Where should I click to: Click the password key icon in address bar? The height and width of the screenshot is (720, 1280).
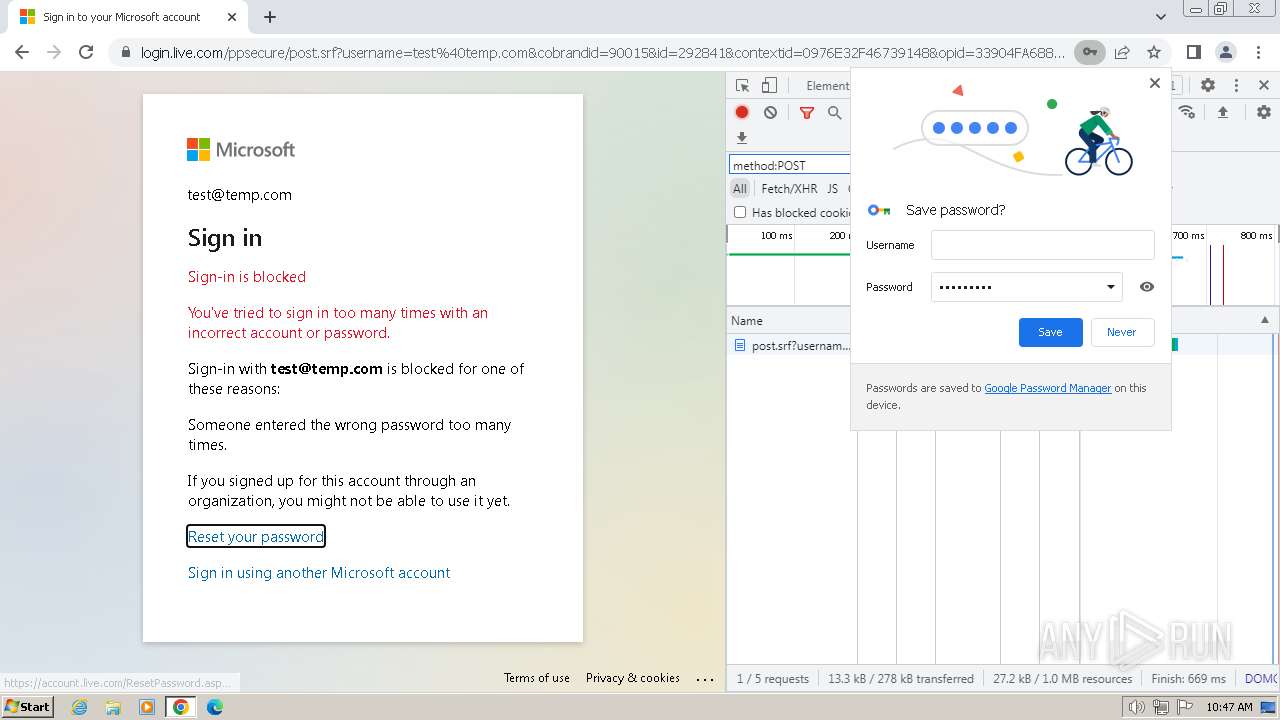point(1090,52)
